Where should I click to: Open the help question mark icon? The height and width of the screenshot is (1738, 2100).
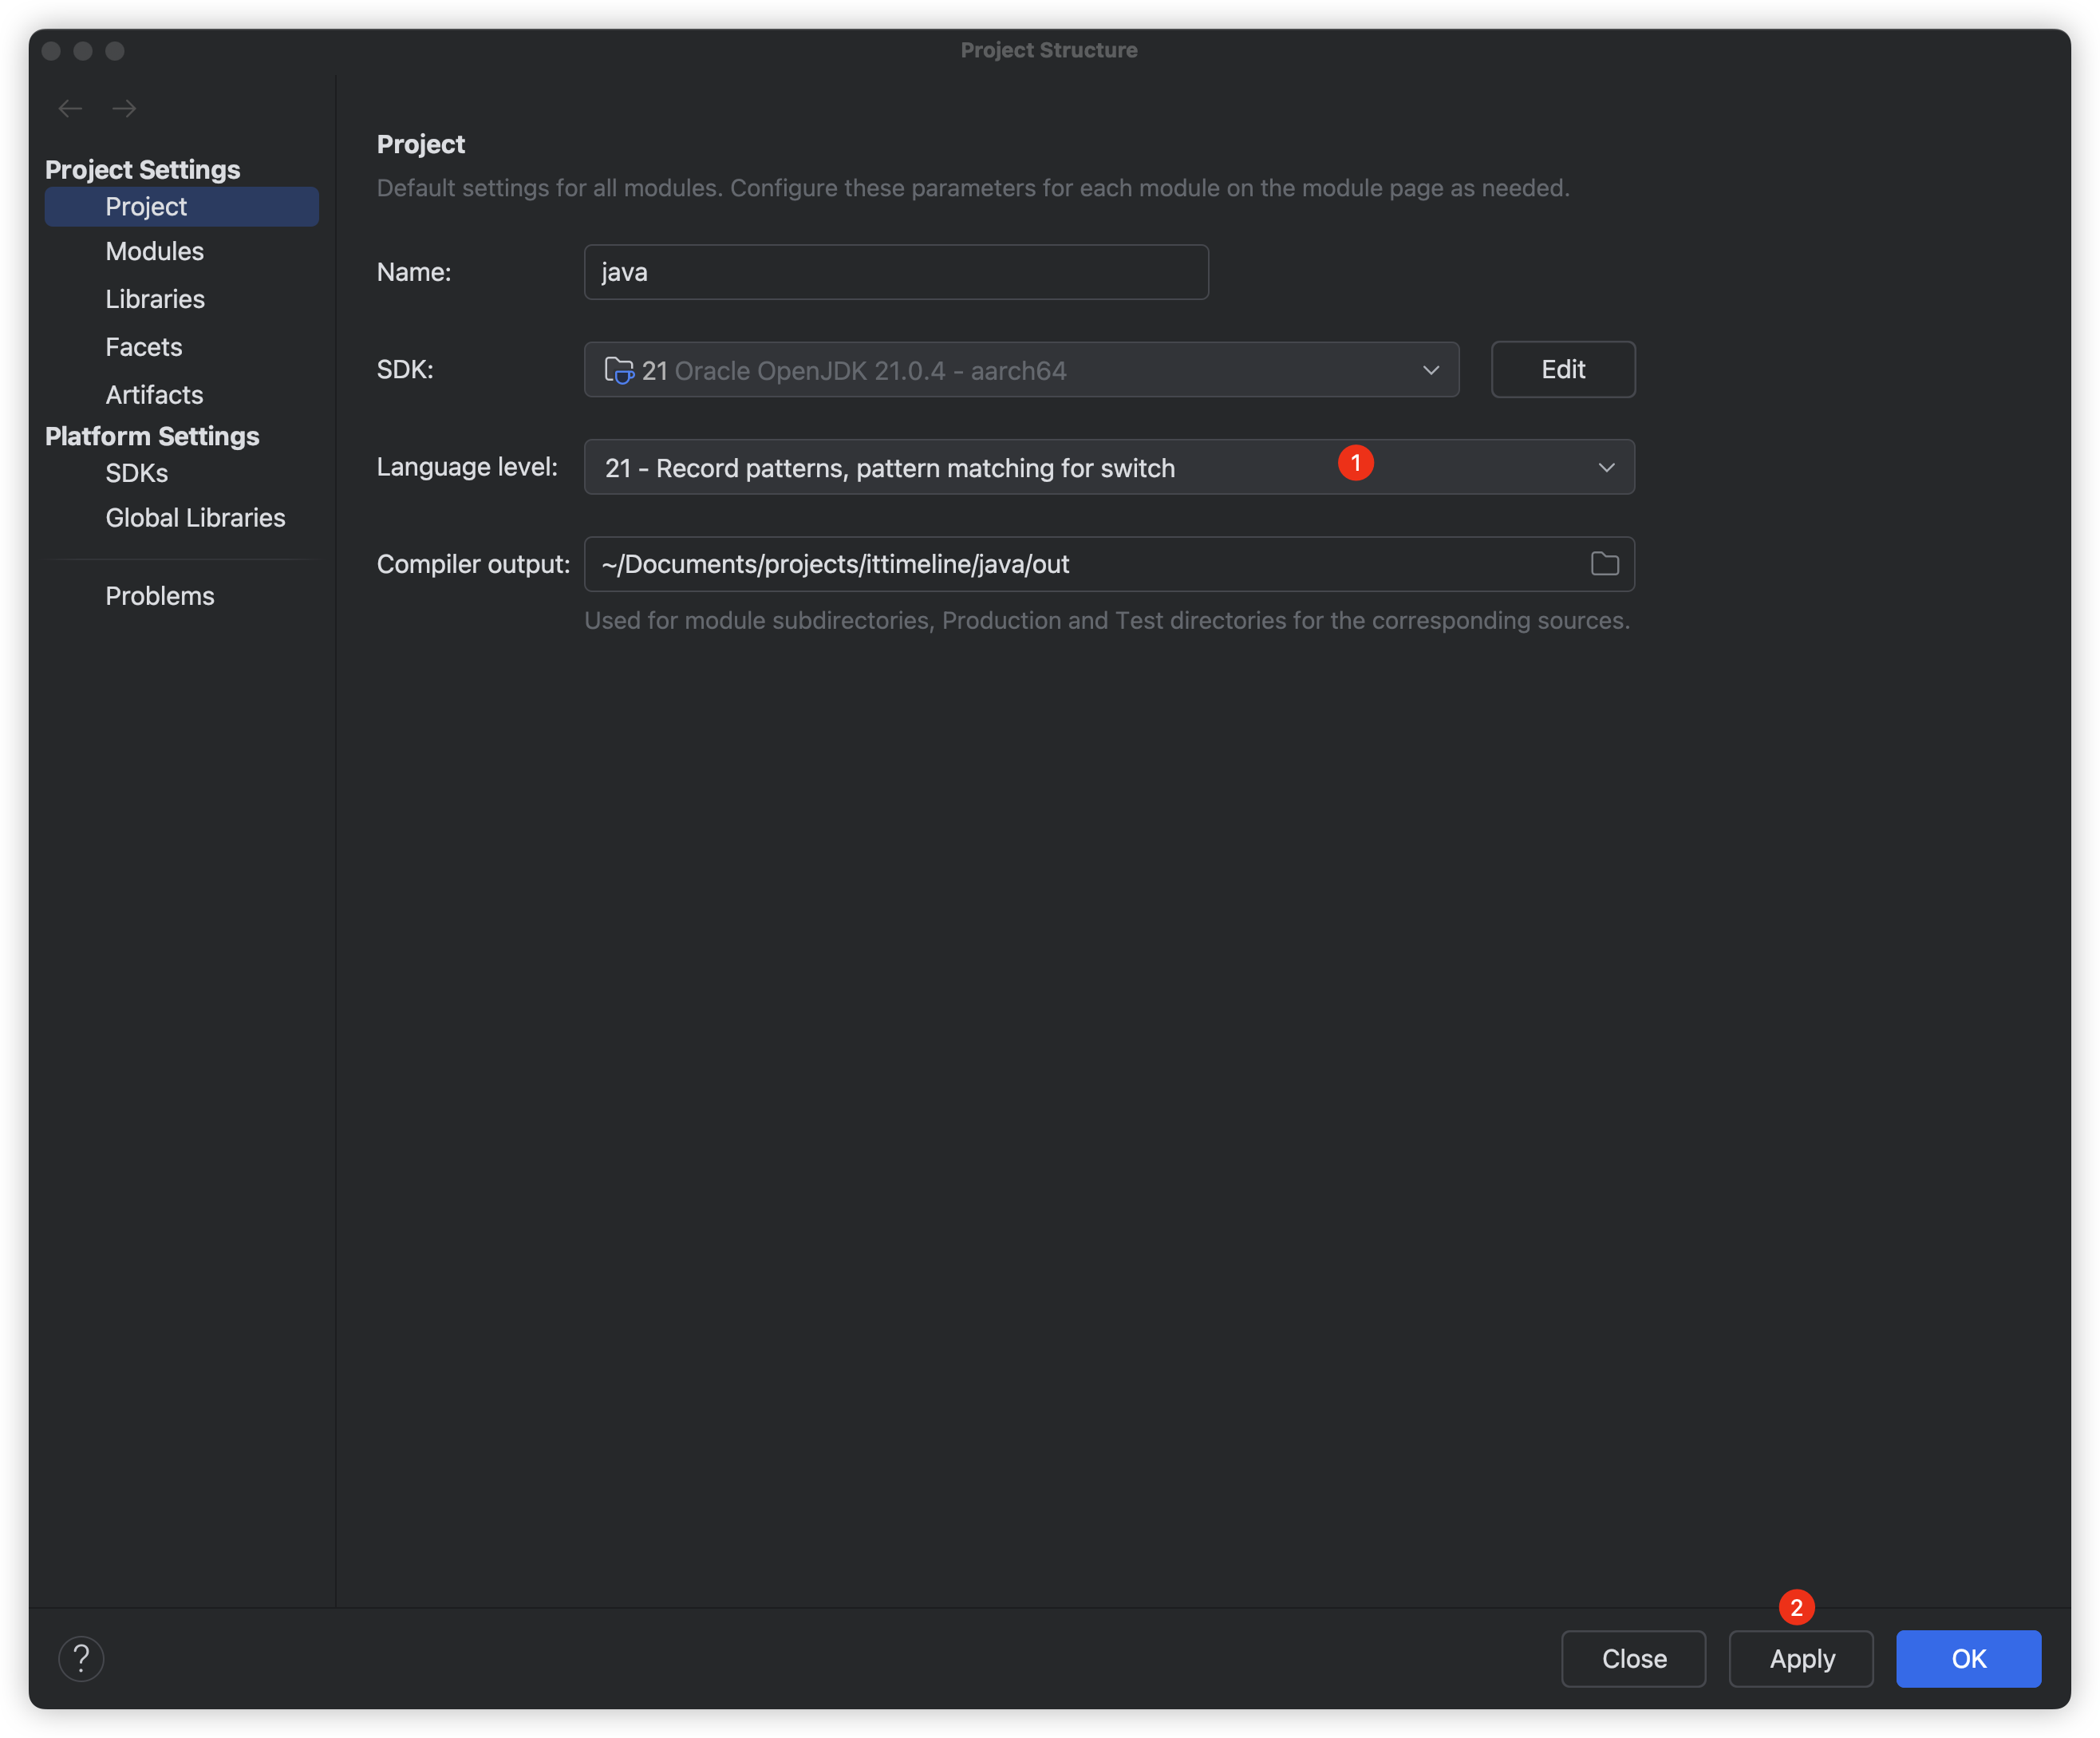pyautogui.click(x=81, y=1659)
